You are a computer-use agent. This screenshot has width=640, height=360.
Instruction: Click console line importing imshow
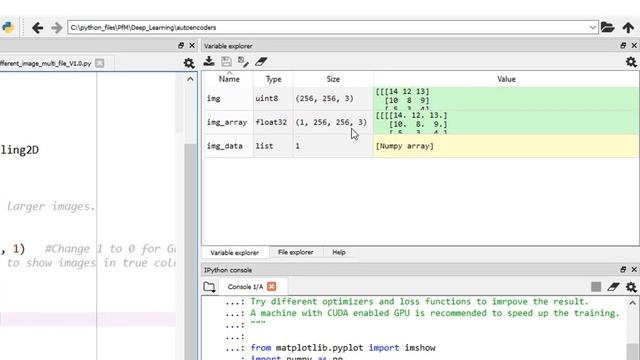(343, 348)
